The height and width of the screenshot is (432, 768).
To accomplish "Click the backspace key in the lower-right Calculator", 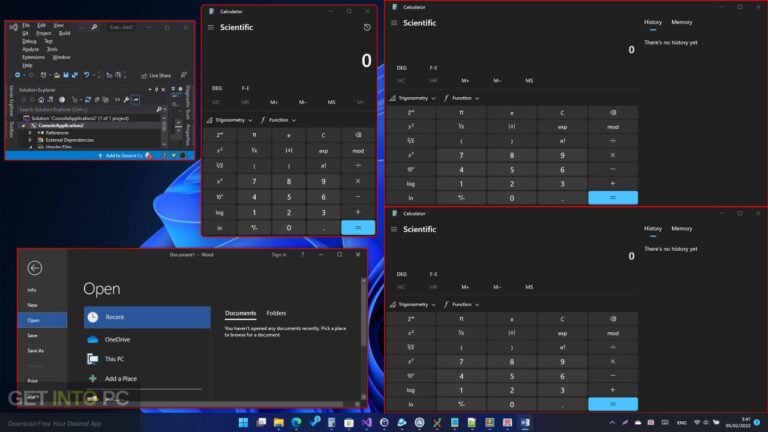I will click(613, 319).
